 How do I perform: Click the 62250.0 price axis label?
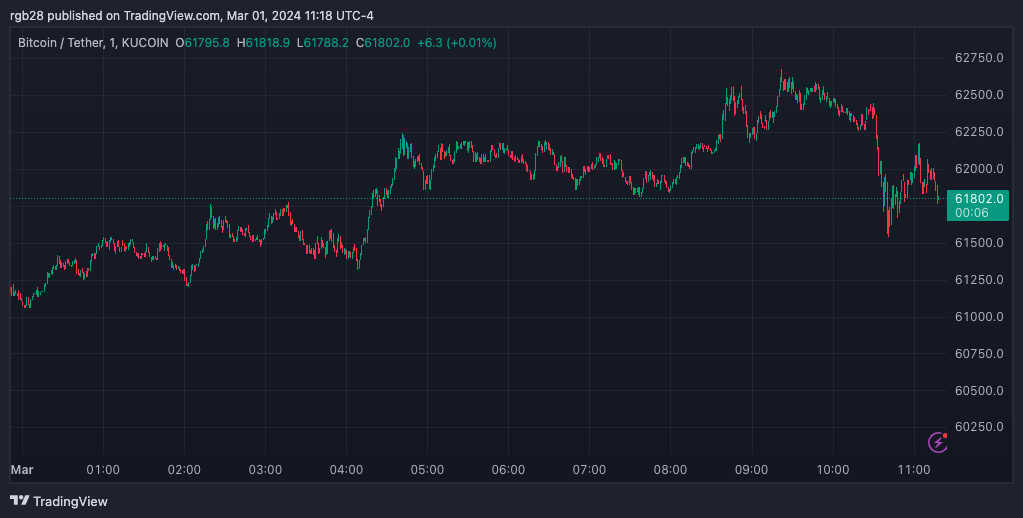979,132
